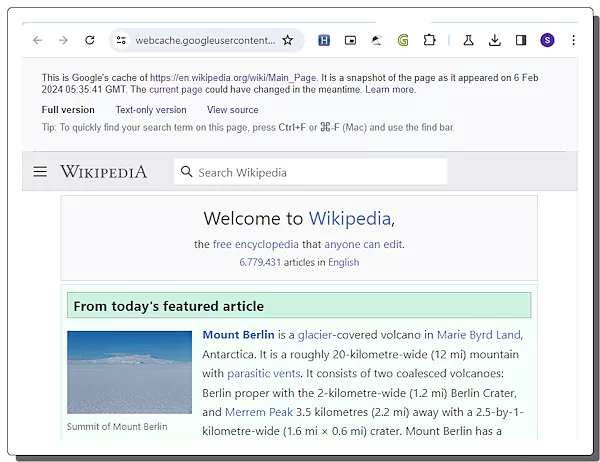Open the Marie Byrd Land link
The image size is (600, 462).
[479, 335]
